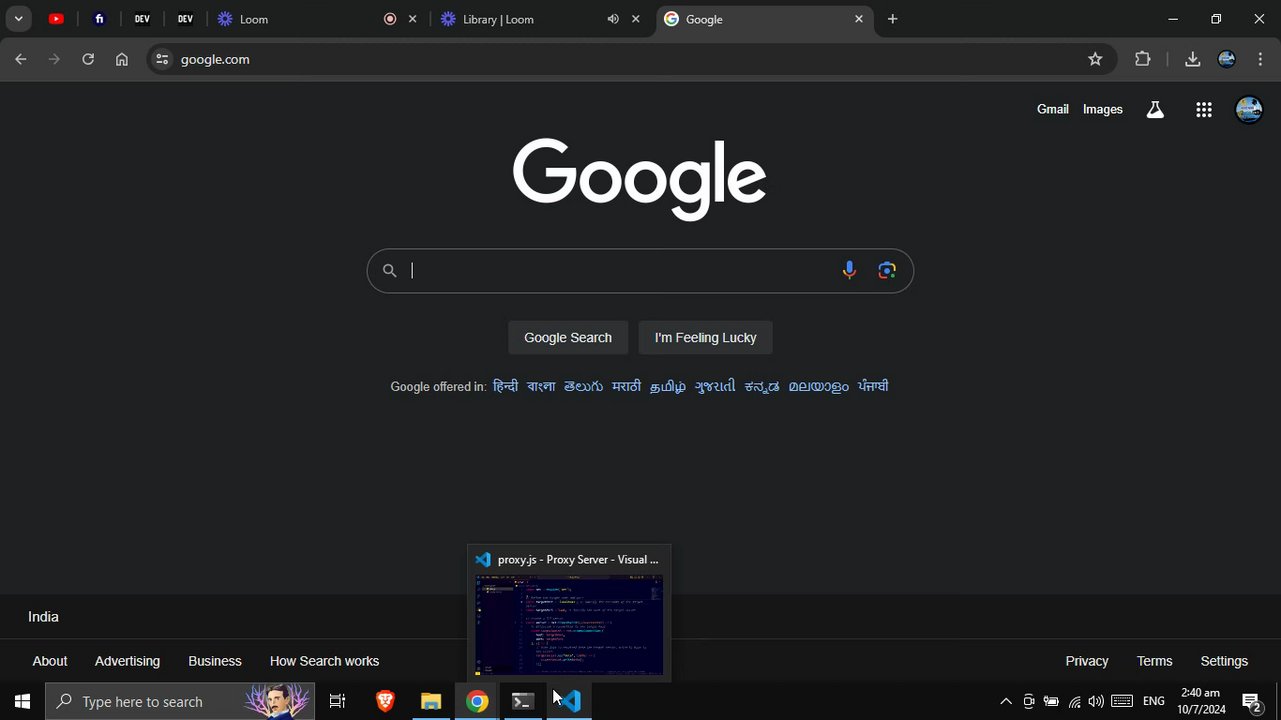
Task: Open Chrome downloads
Action: pos(1192,59)
